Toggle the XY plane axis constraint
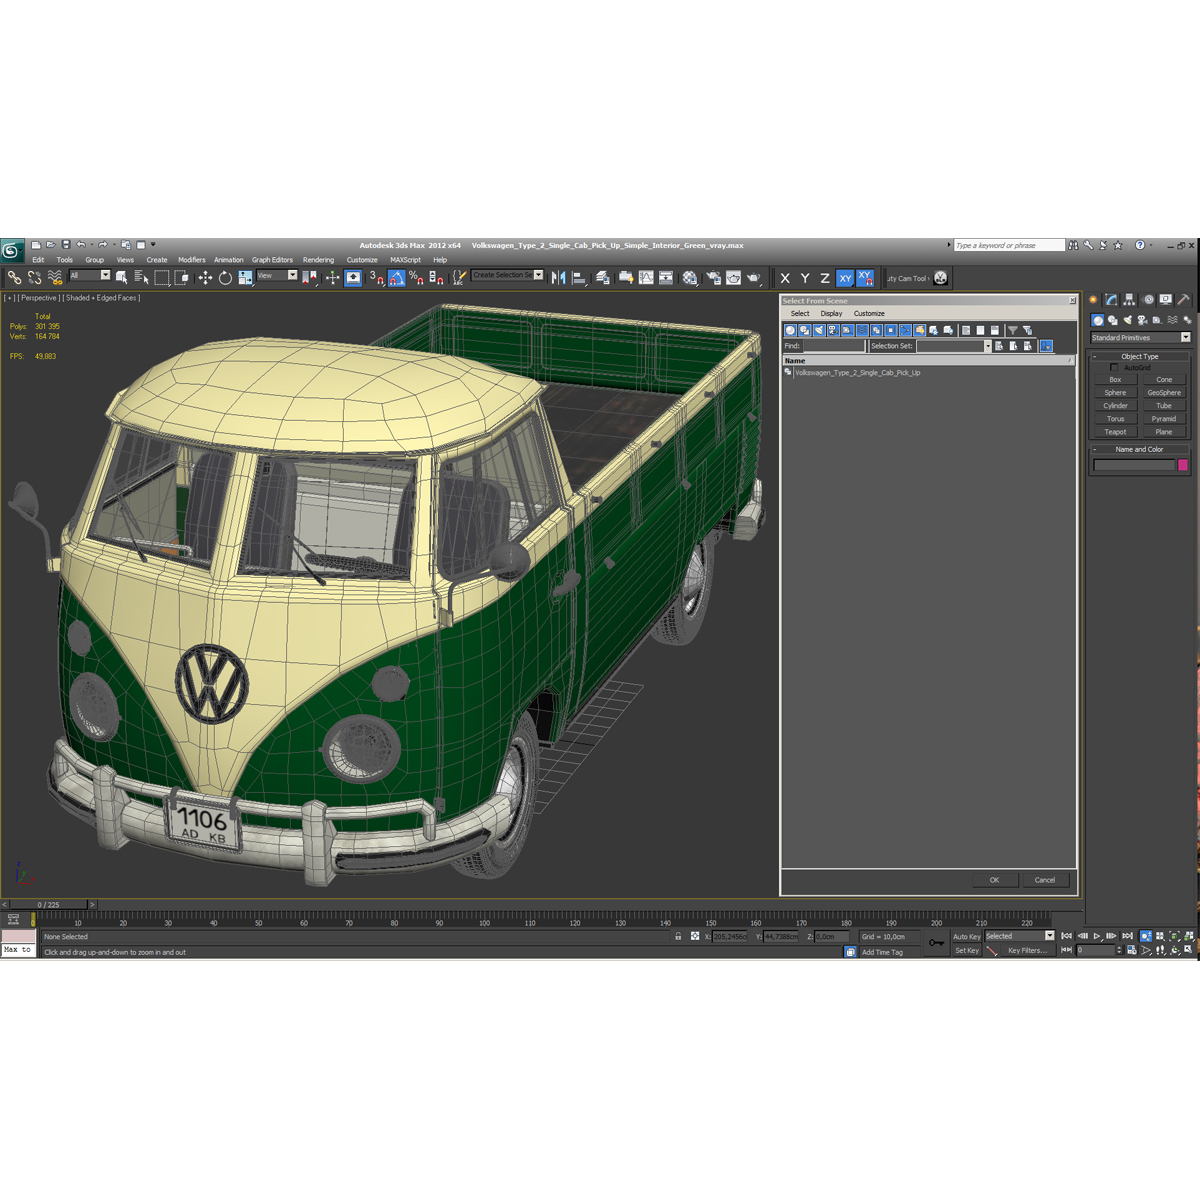The image size is (1200, 1200). coord(845,278)
